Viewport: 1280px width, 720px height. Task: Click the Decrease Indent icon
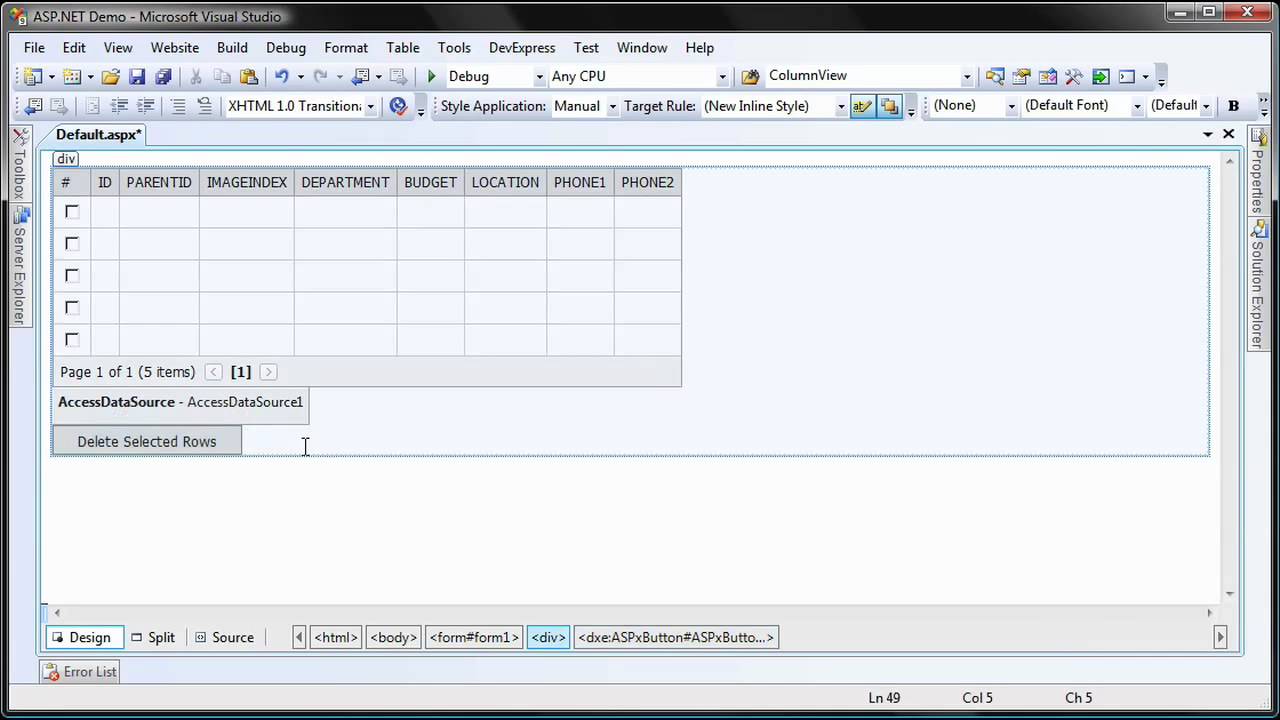click(x=119, y=106)
